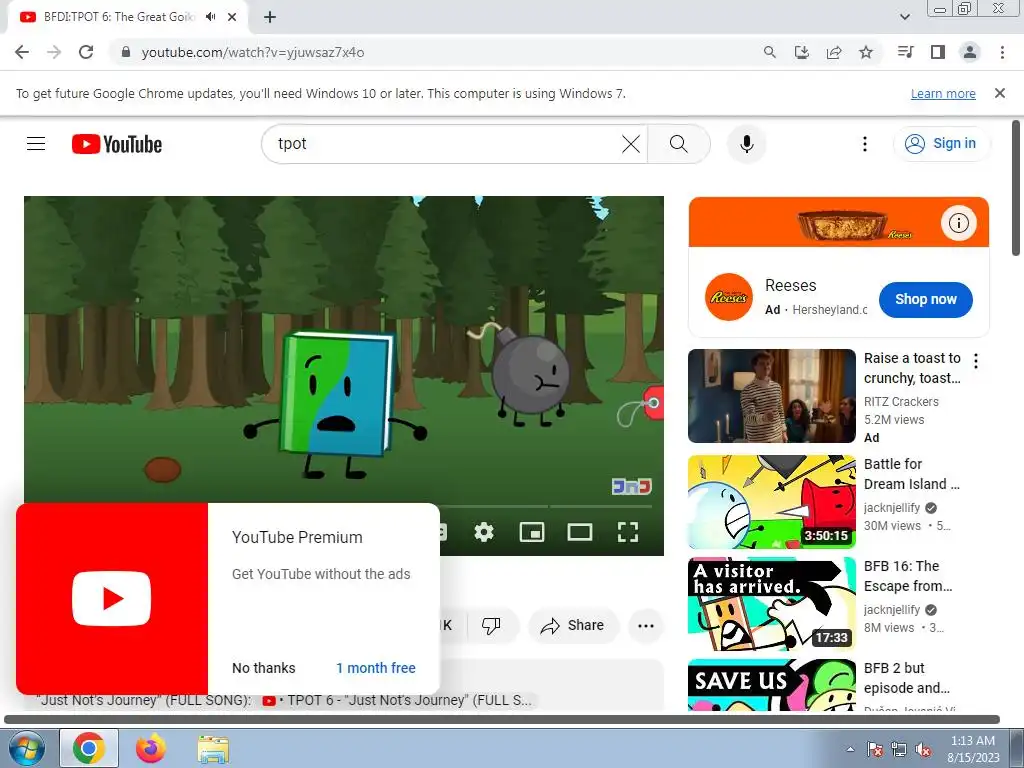The height and width of the screenshot is (768, 1024).
Task: Open the ad info icon on the Reeses banner
Action: (x=959, y=223)
